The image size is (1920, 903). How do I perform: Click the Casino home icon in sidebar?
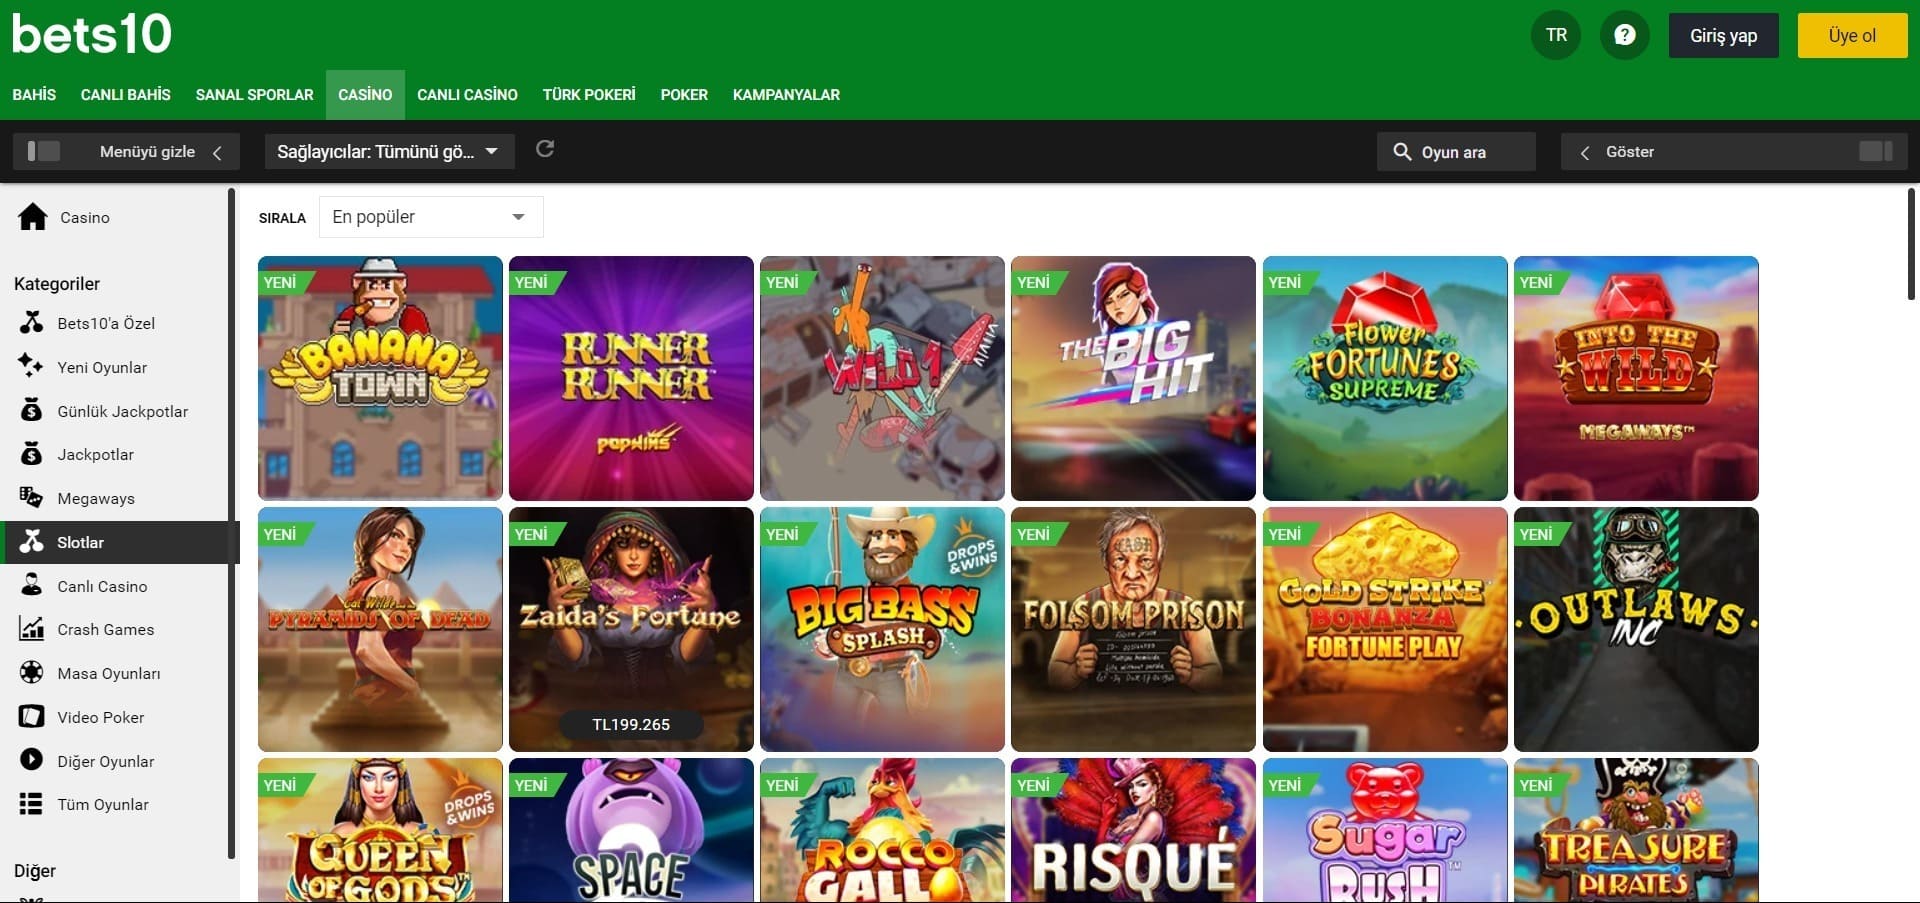coord(33,217)
